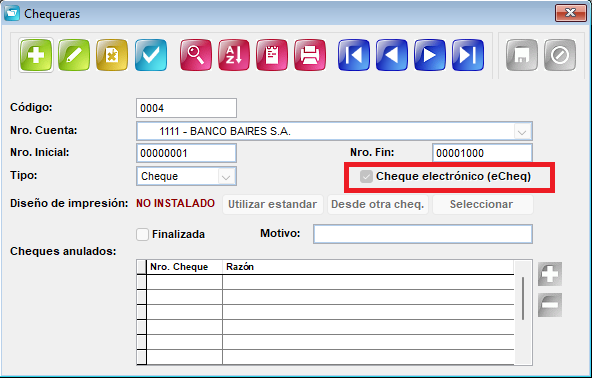Click the NO INSTALADO status text

(176, 204)
